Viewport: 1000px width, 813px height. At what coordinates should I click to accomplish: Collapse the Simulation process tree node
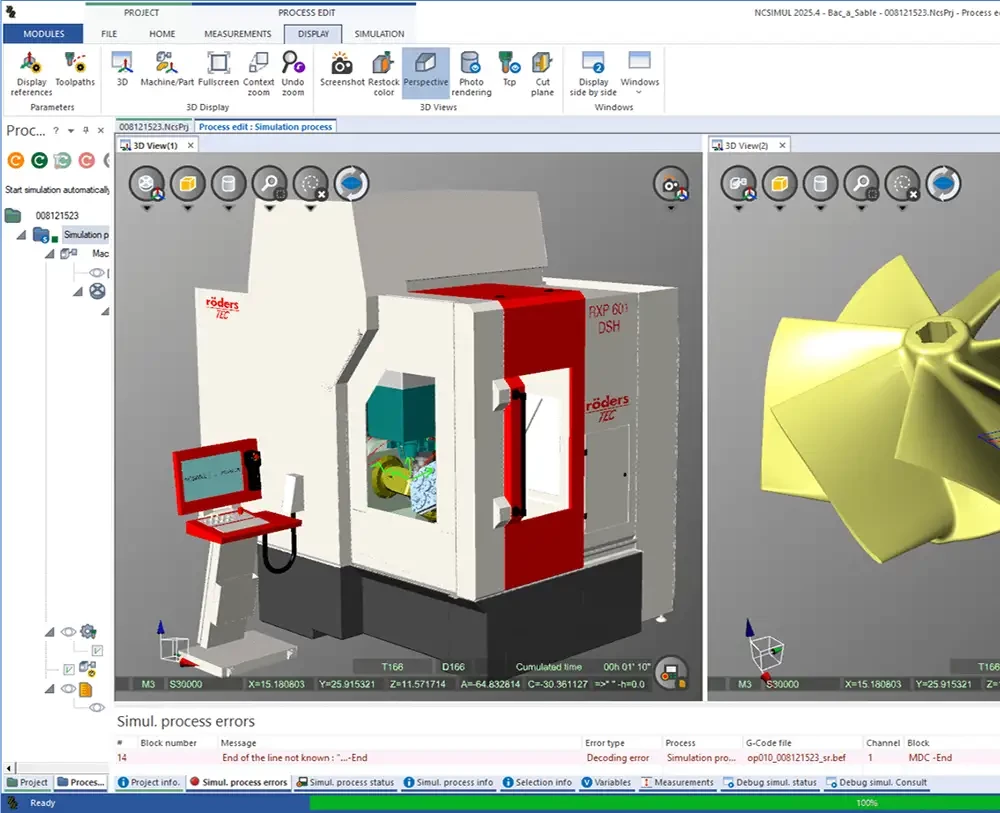click(21, 235)
